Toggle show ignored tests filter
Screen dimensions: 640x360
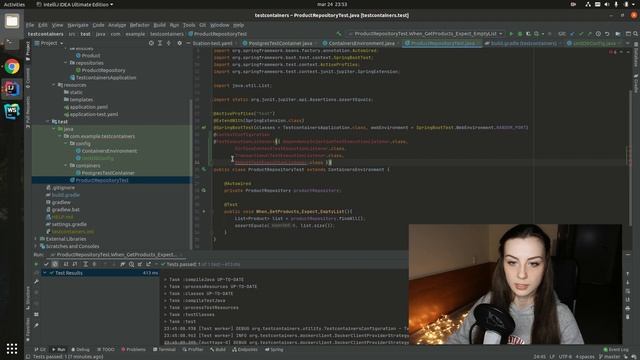(55, 264)
